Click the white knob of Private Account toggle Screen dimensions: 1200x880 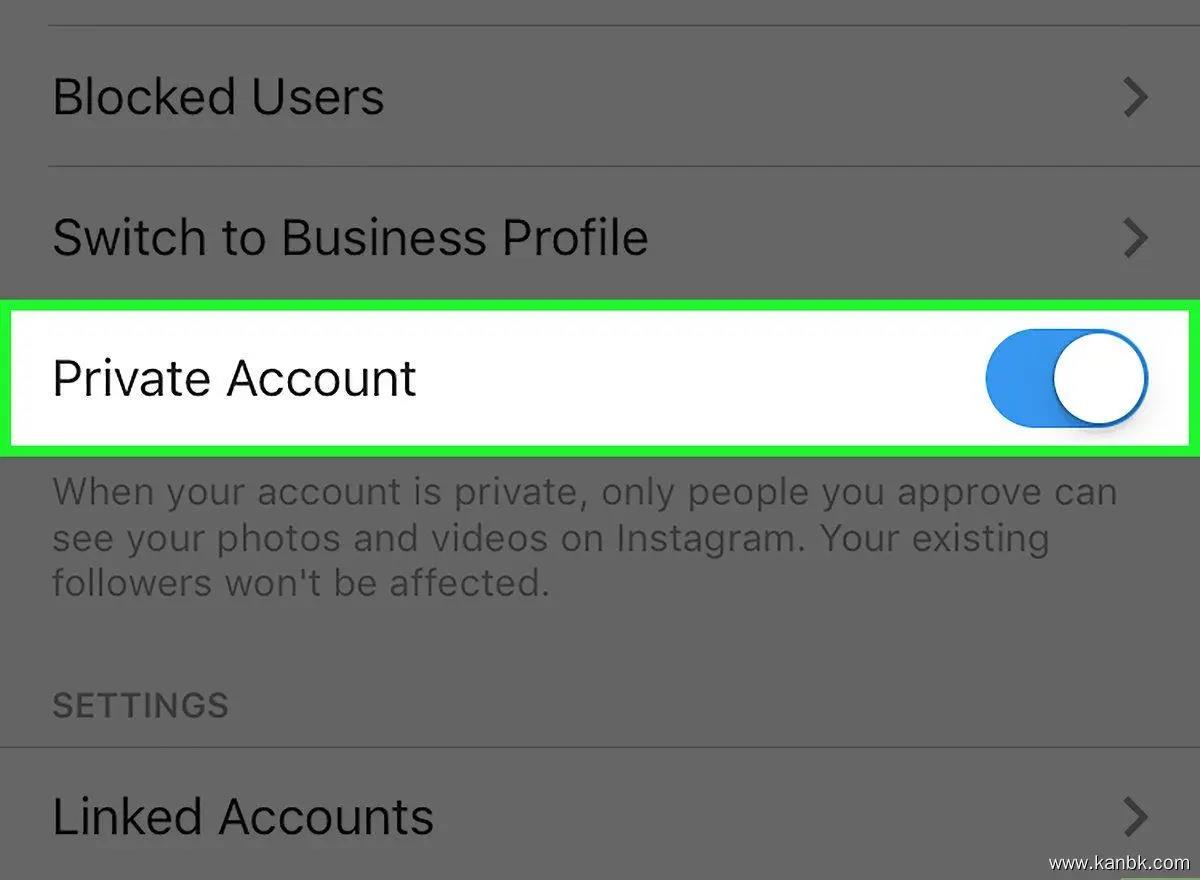tap(1100, 379)
